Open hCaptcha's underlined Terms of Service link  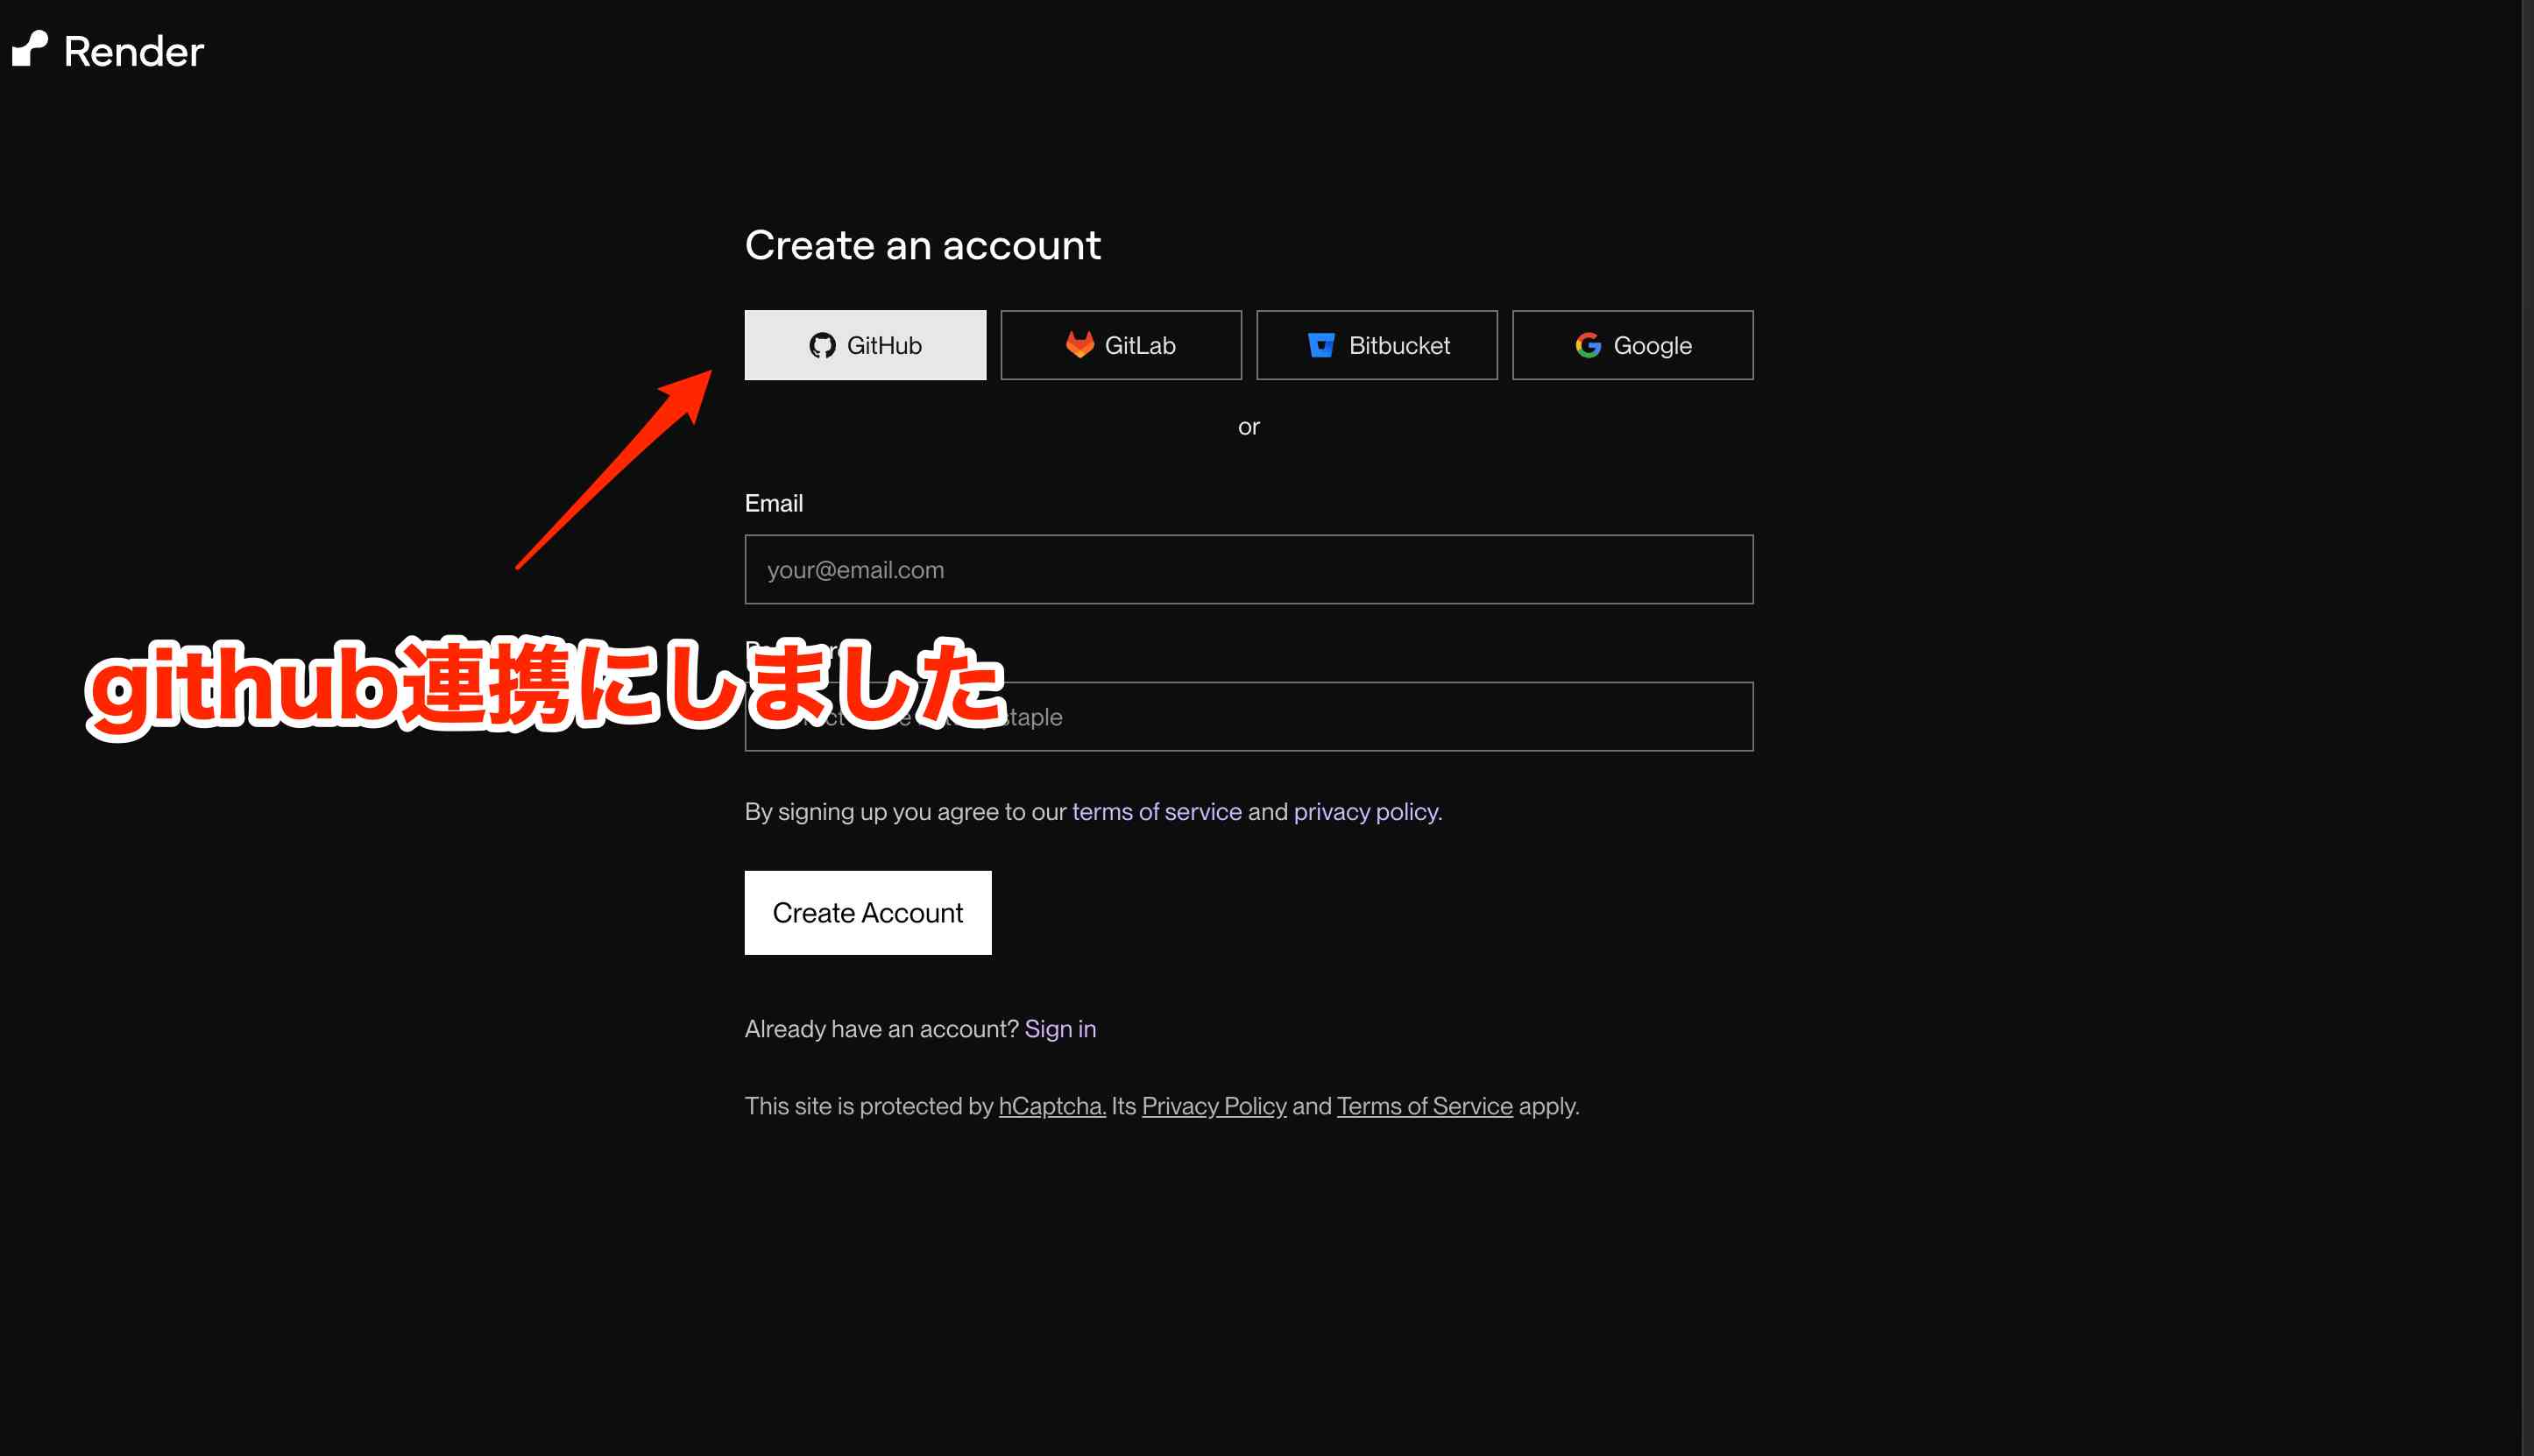[1424, 1106]
